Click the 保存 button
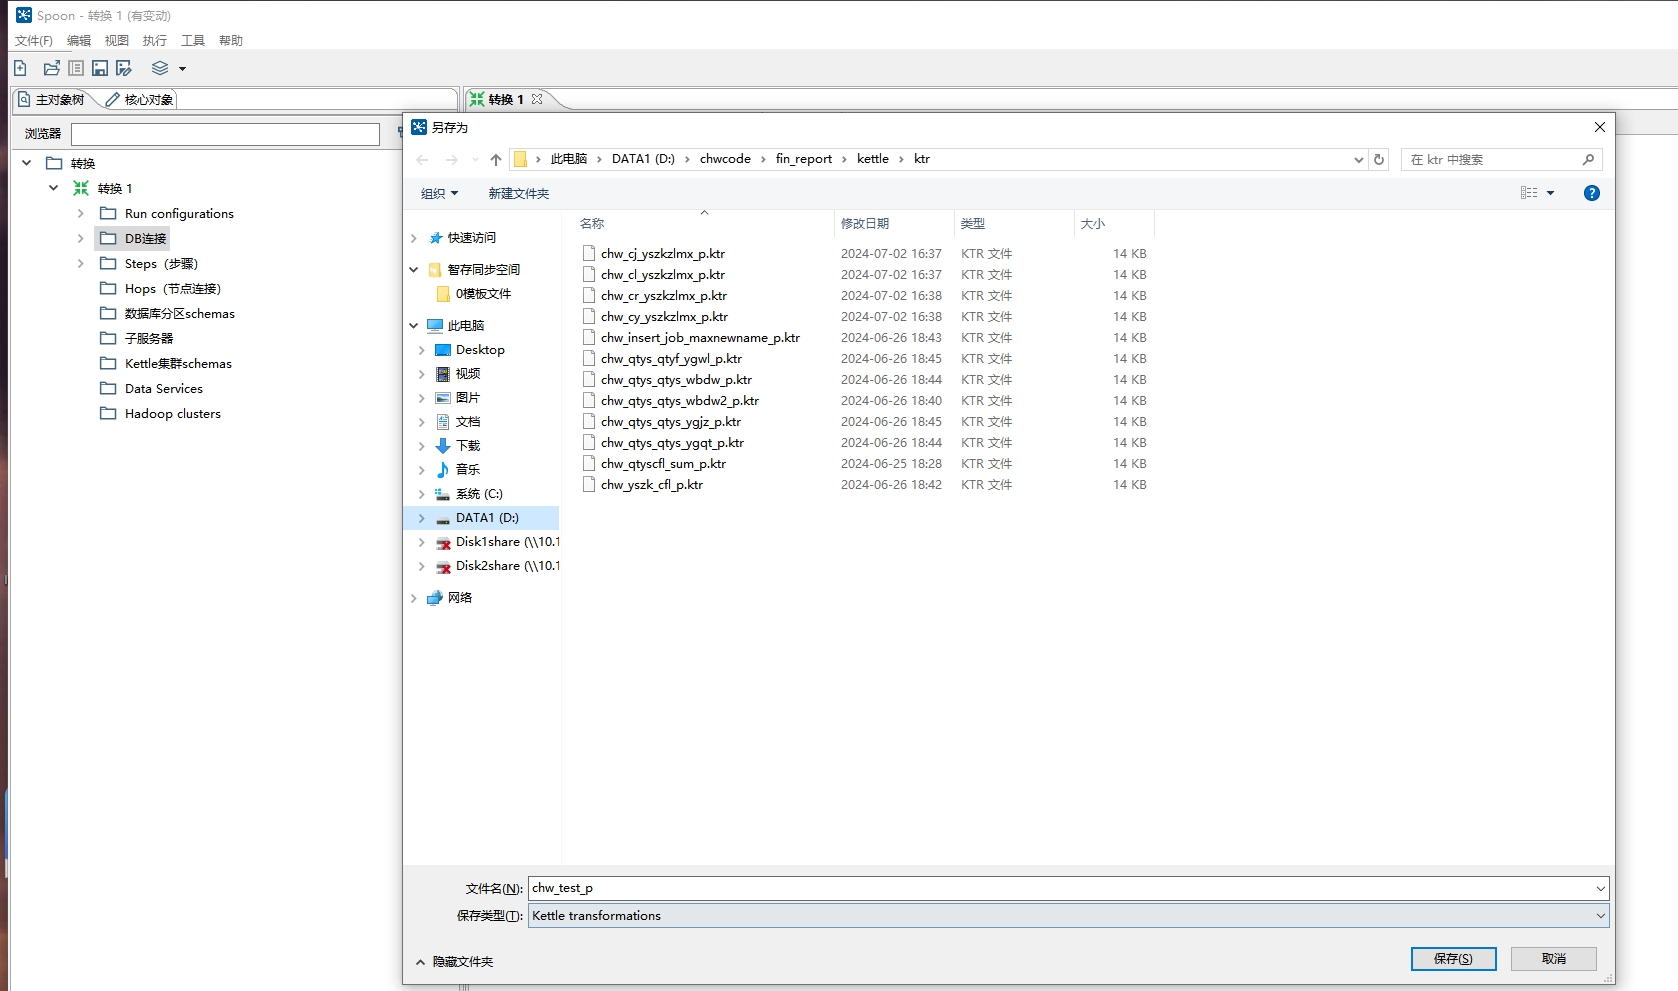The height and width of the screenshot is (991, 1678). tap(1453, 959)
